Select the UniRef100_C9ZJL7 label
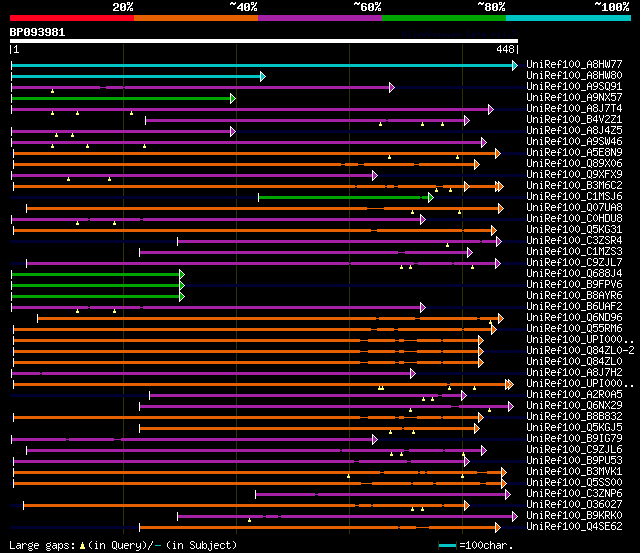This screenshot has width=640, height=553. point(574,263)
